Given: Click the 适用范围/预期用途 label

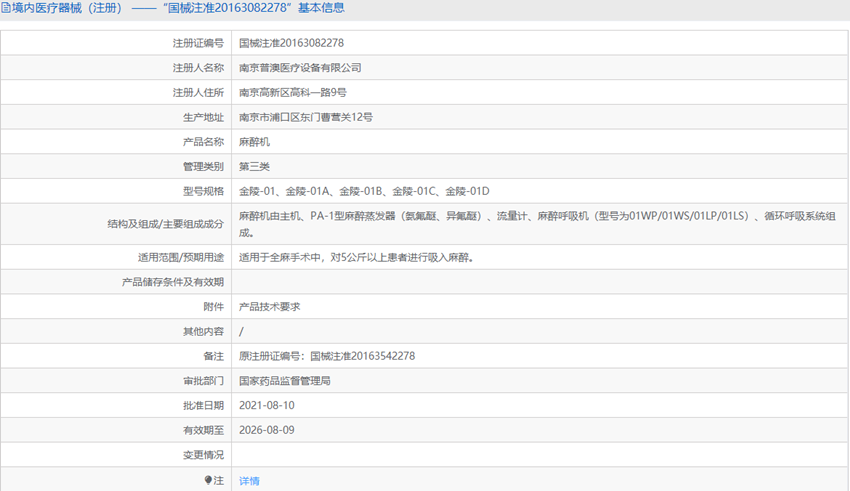Looking at the screenshot, I should (181, 257).
